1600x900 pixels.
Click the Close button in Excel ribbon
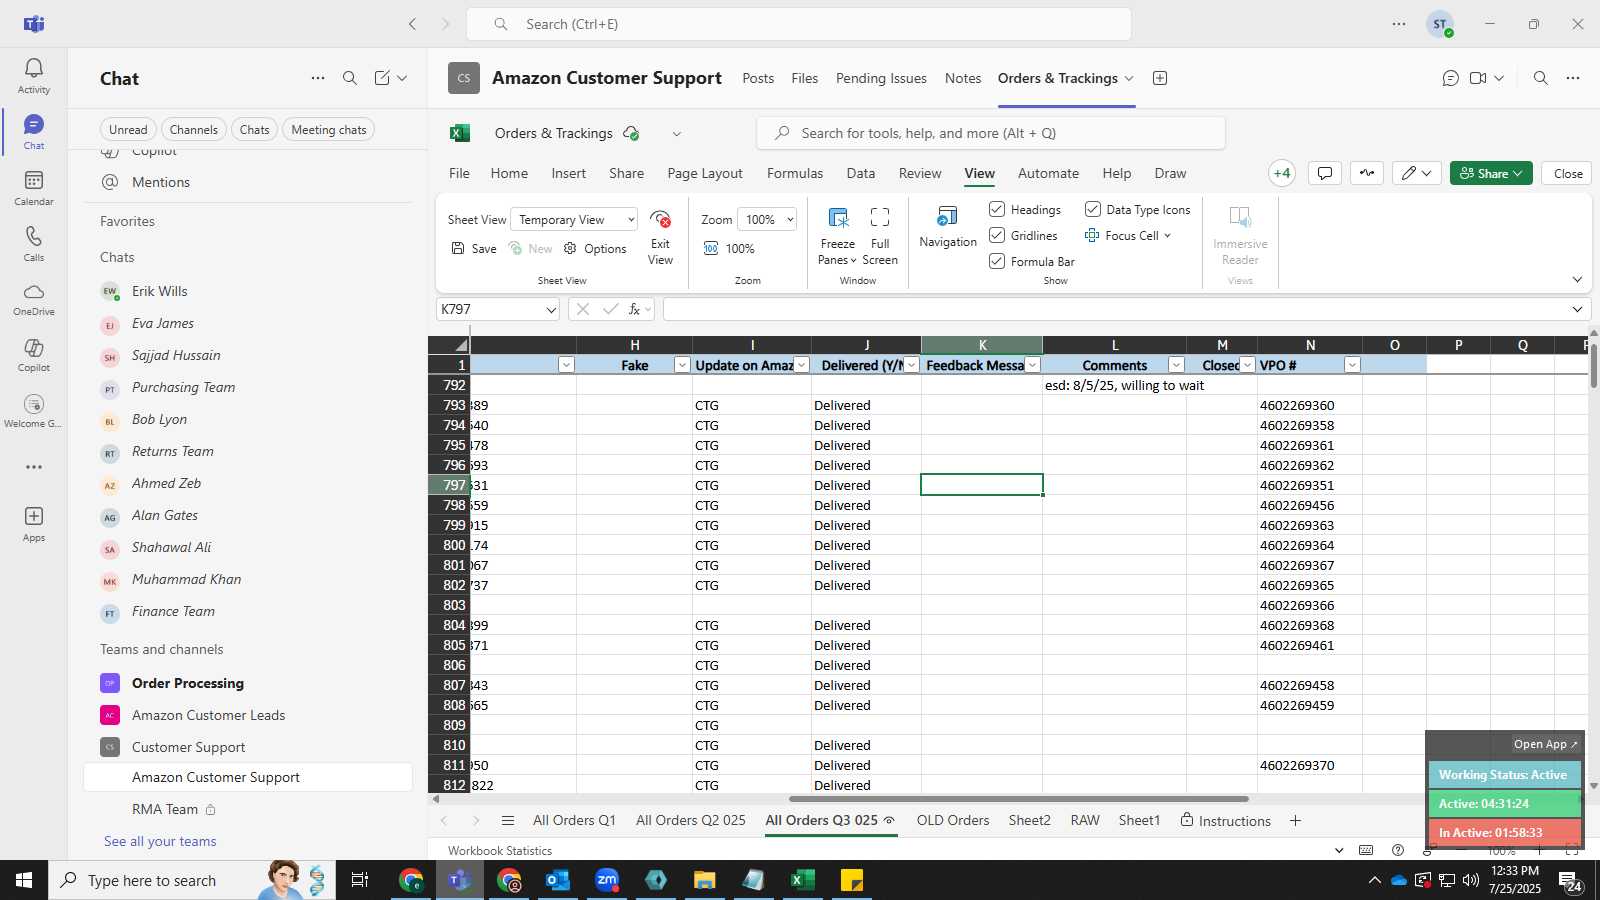pos(1567,173)
